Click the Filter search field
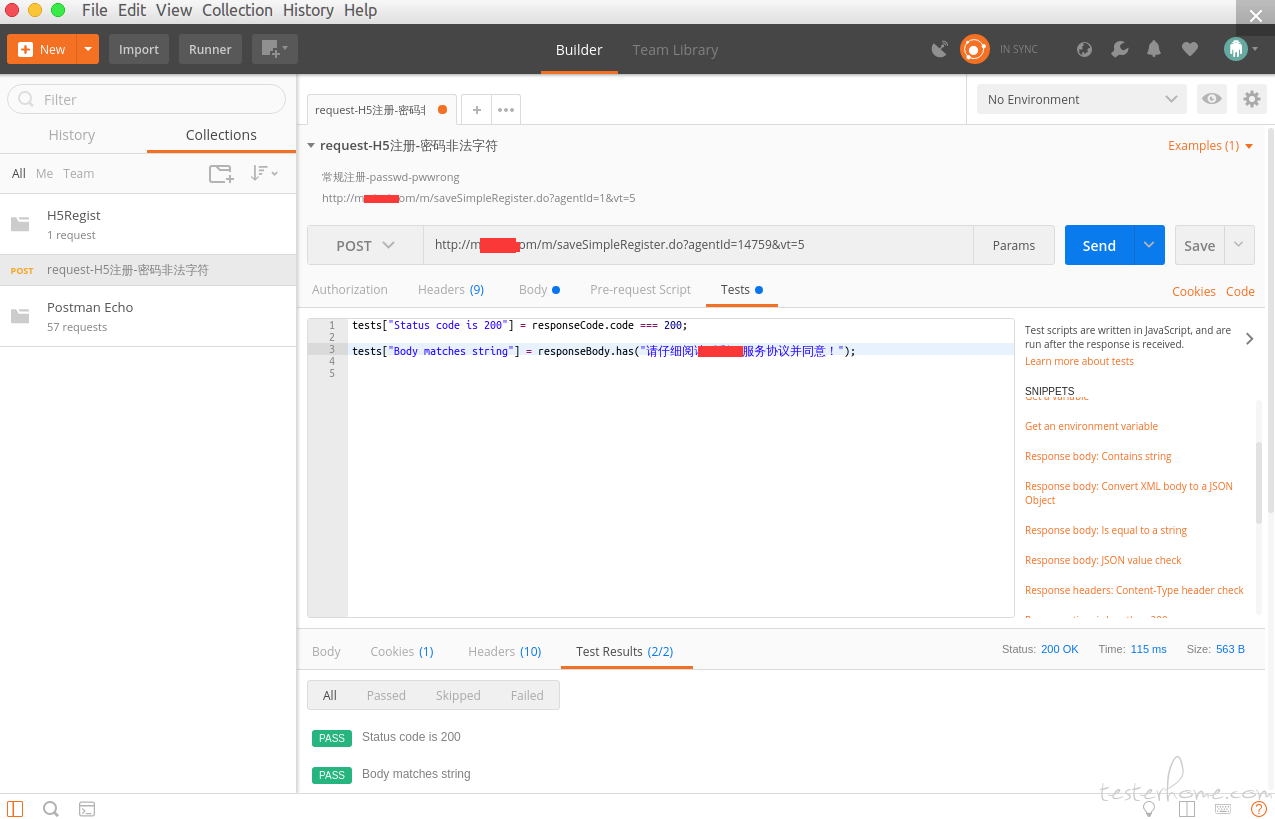The width and height of the screenshot is (1275, 819). [146, 99]
